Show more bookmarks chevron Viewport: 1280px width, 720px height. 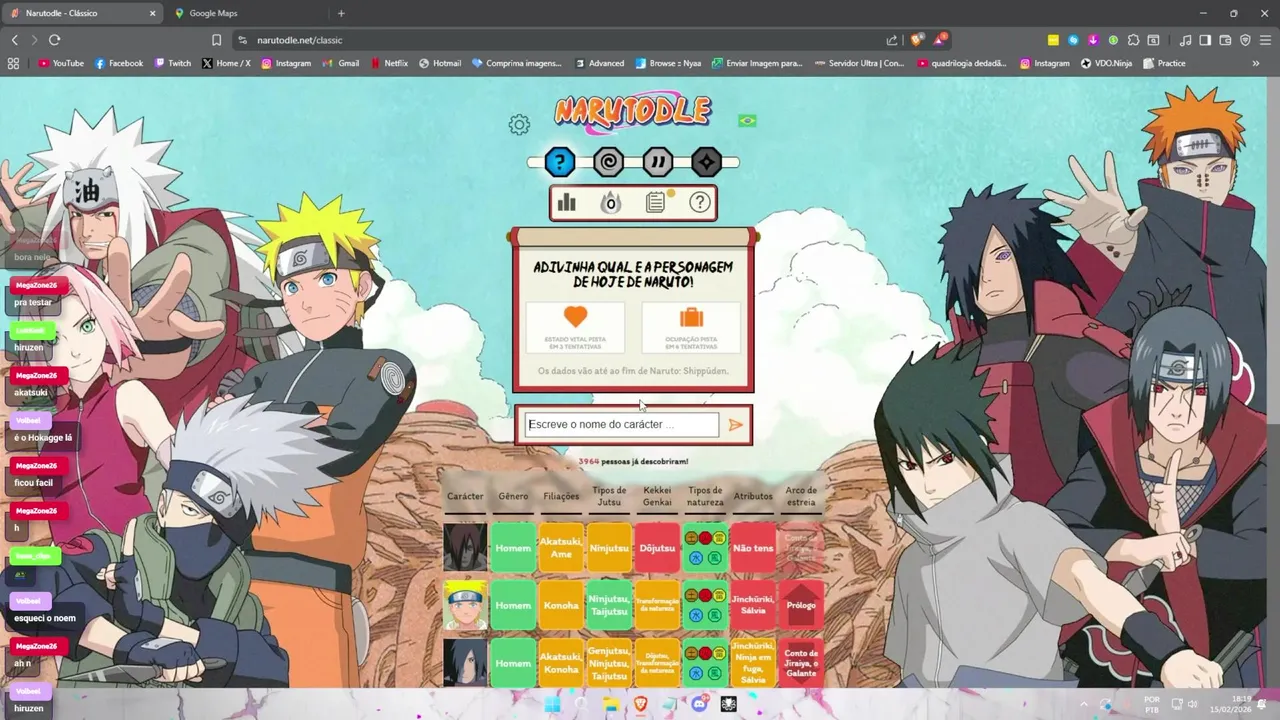tap(1256, 63)
